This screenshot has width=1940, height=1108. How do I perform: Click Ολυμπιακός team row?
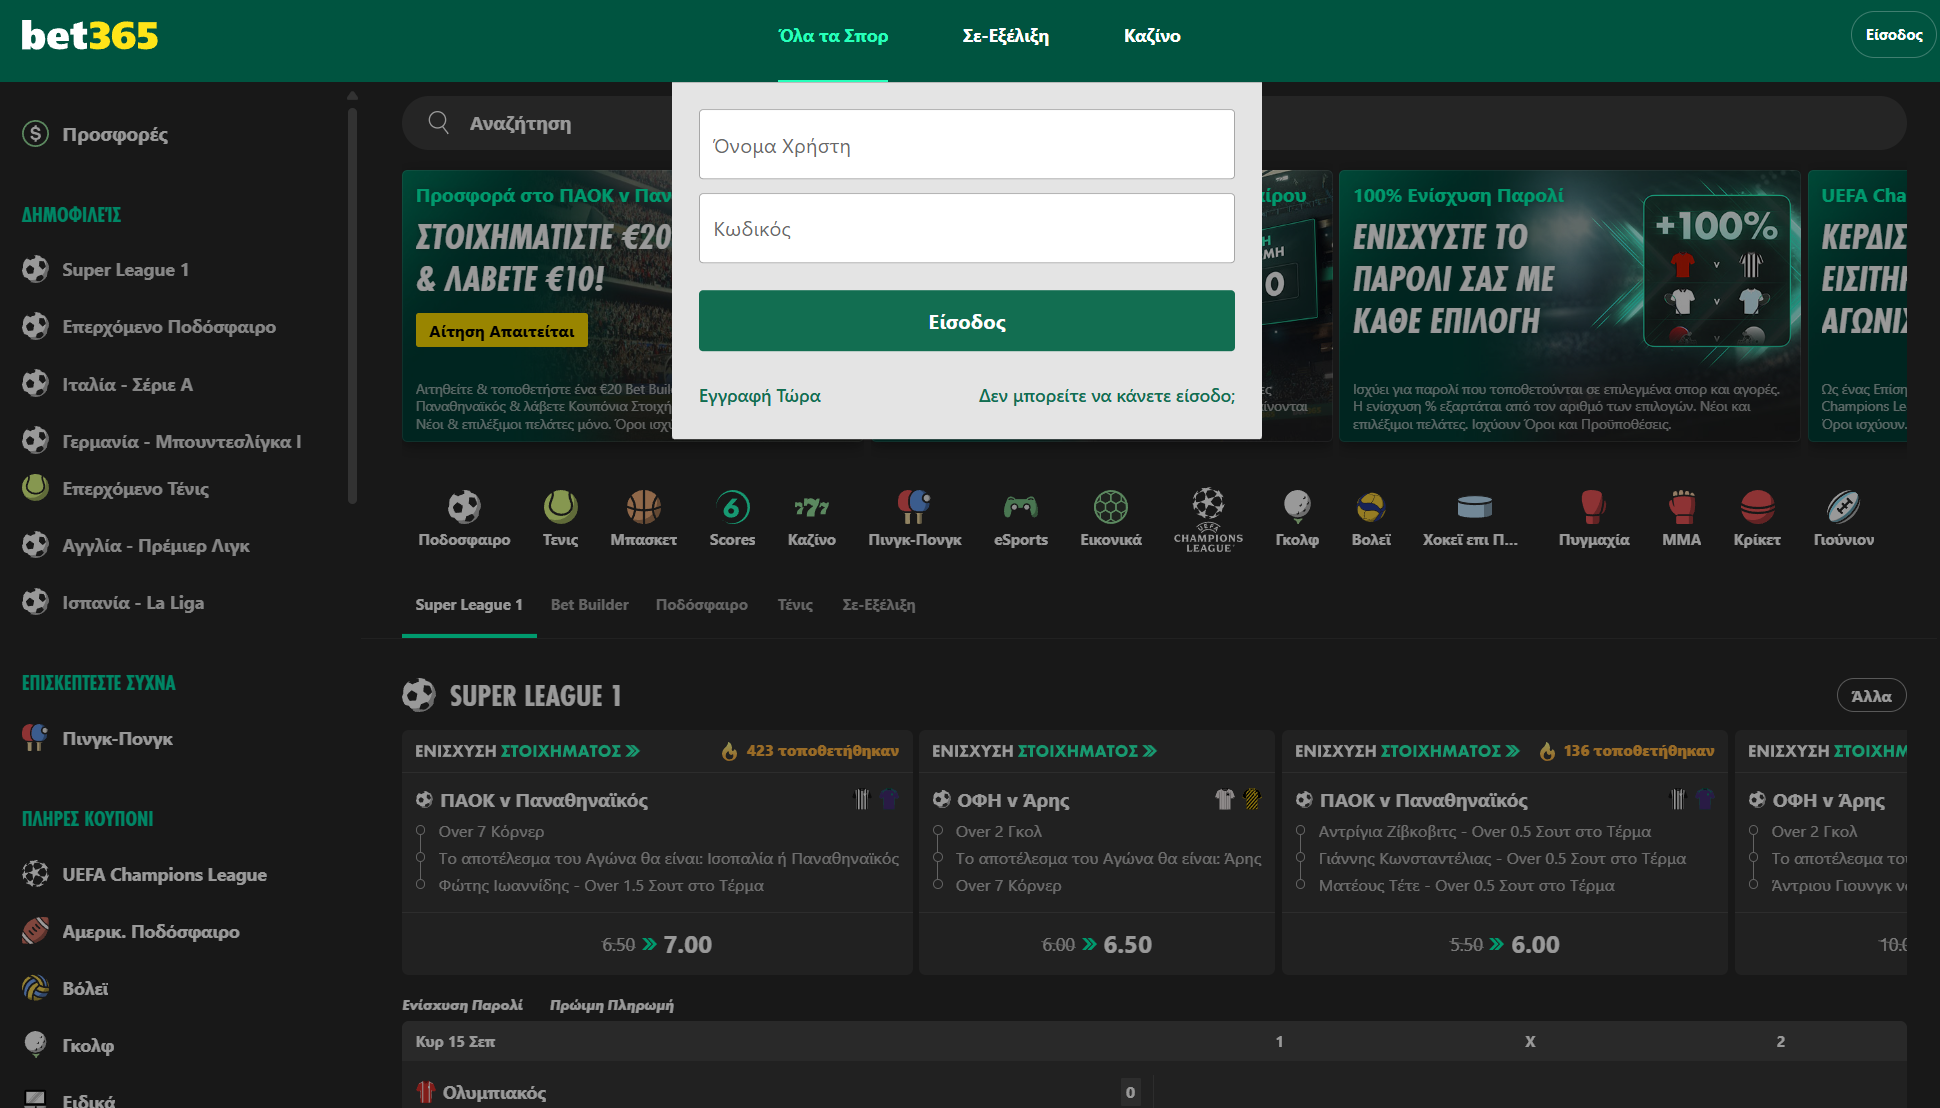pos(494,1092)
